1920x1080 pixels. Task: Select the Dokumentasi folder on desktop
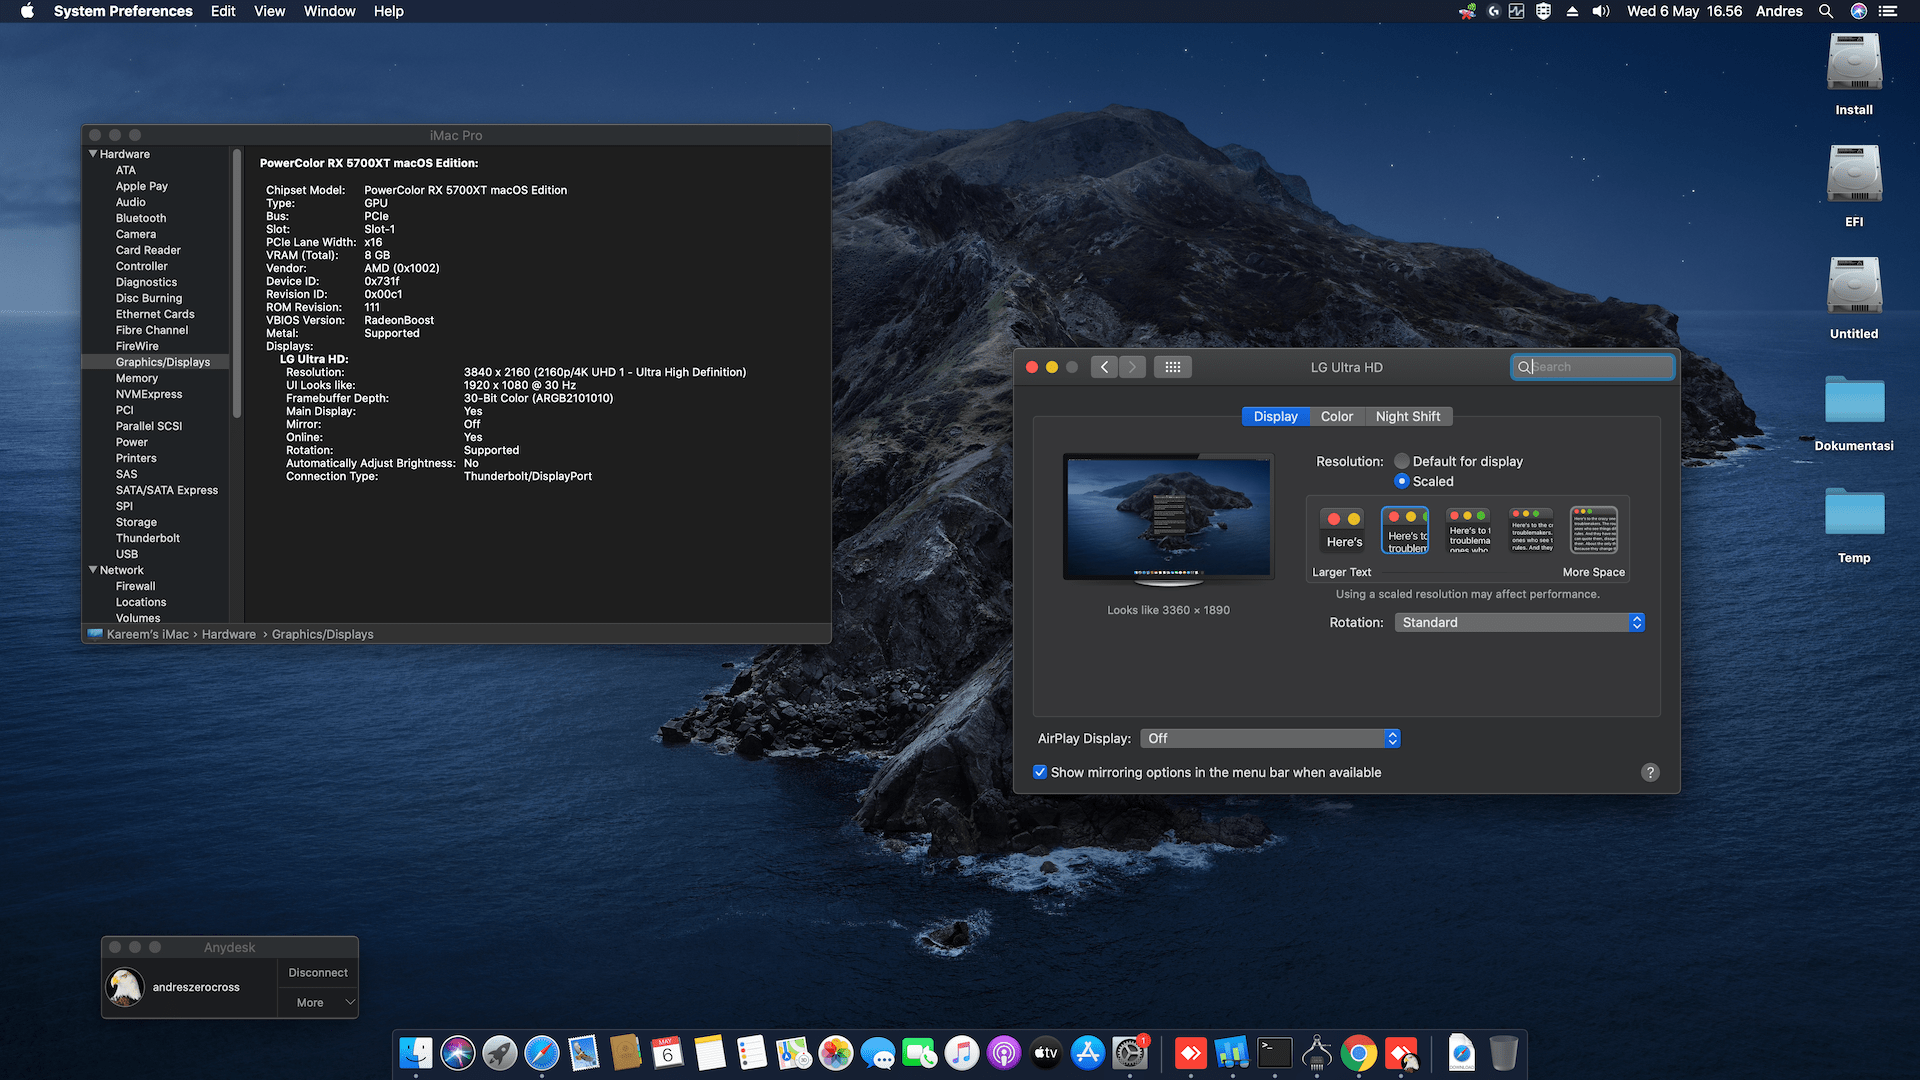click(x=1854, y=412)
